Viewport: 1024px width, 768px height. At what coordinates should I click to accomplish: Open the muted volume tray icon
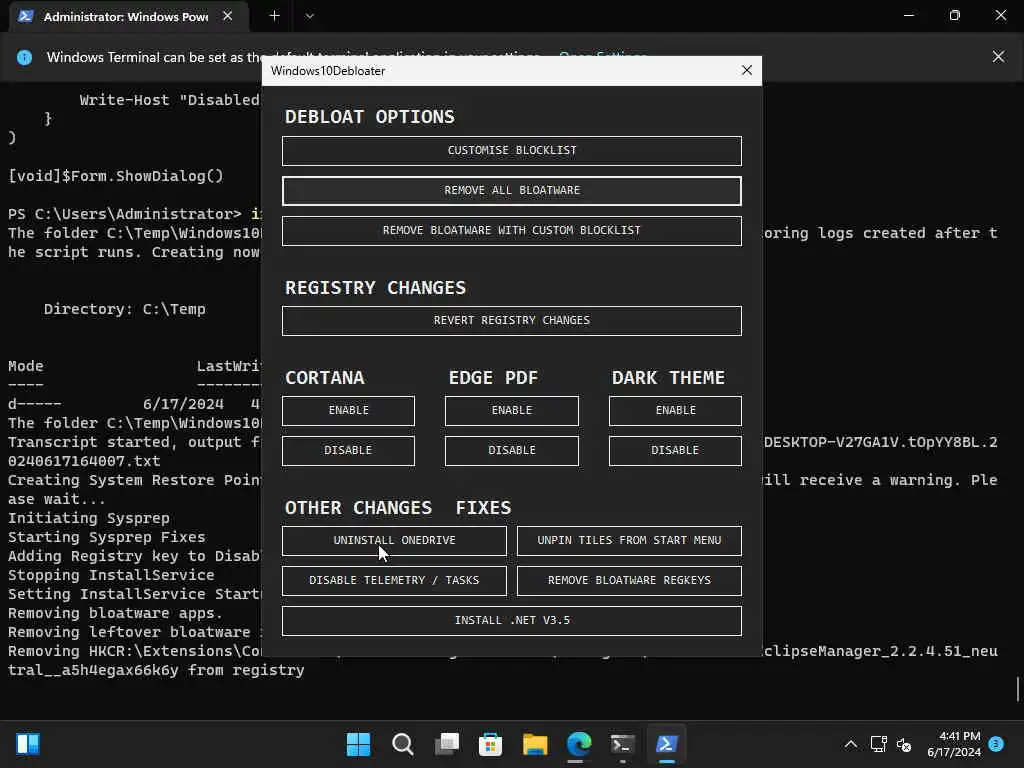click(904, 744)
